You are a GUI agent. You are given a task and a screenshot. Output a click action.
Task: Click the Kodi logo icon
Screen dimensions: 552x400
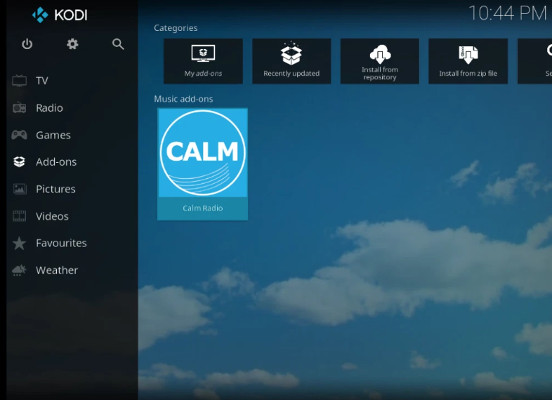click(40, 15)
